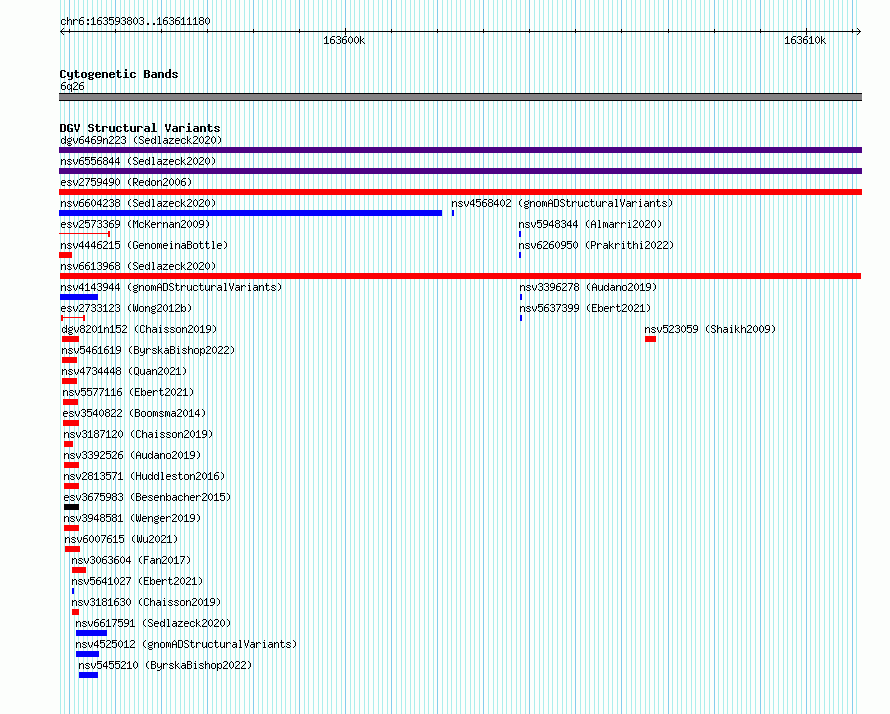Viewport: 890px width, 714px height.
Task: Click the blue bar under nsv4525012
Action: (x=87, y=654)
